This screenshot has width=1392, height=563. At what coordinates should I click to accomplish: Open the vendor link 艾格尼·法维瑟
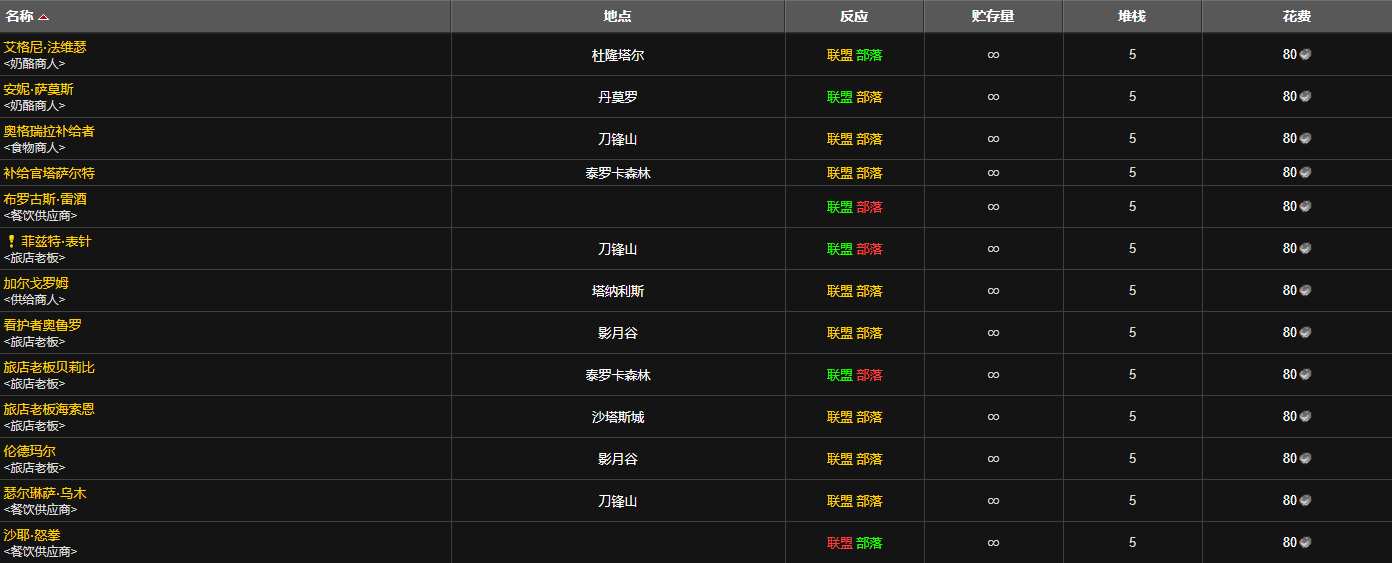point(45,47)
